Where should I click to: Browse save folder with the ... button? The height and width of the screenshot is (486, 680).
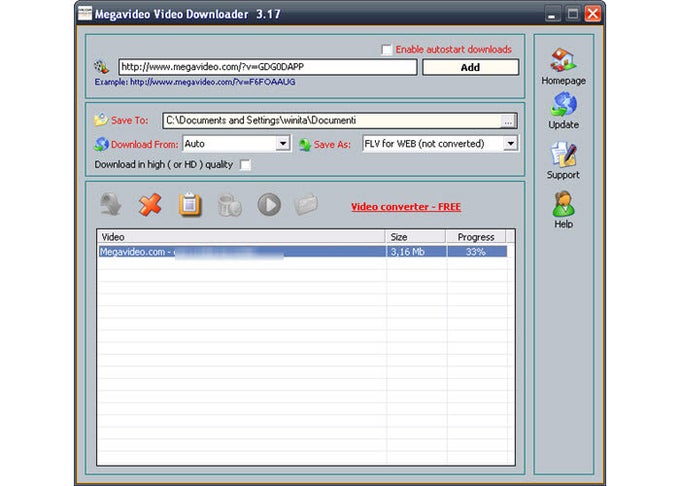pyautogui.click(x=508, y=121)
